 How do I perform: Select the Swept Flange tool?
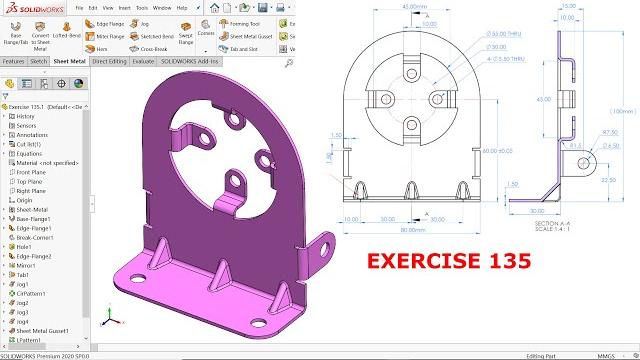[x=186, y=33]
